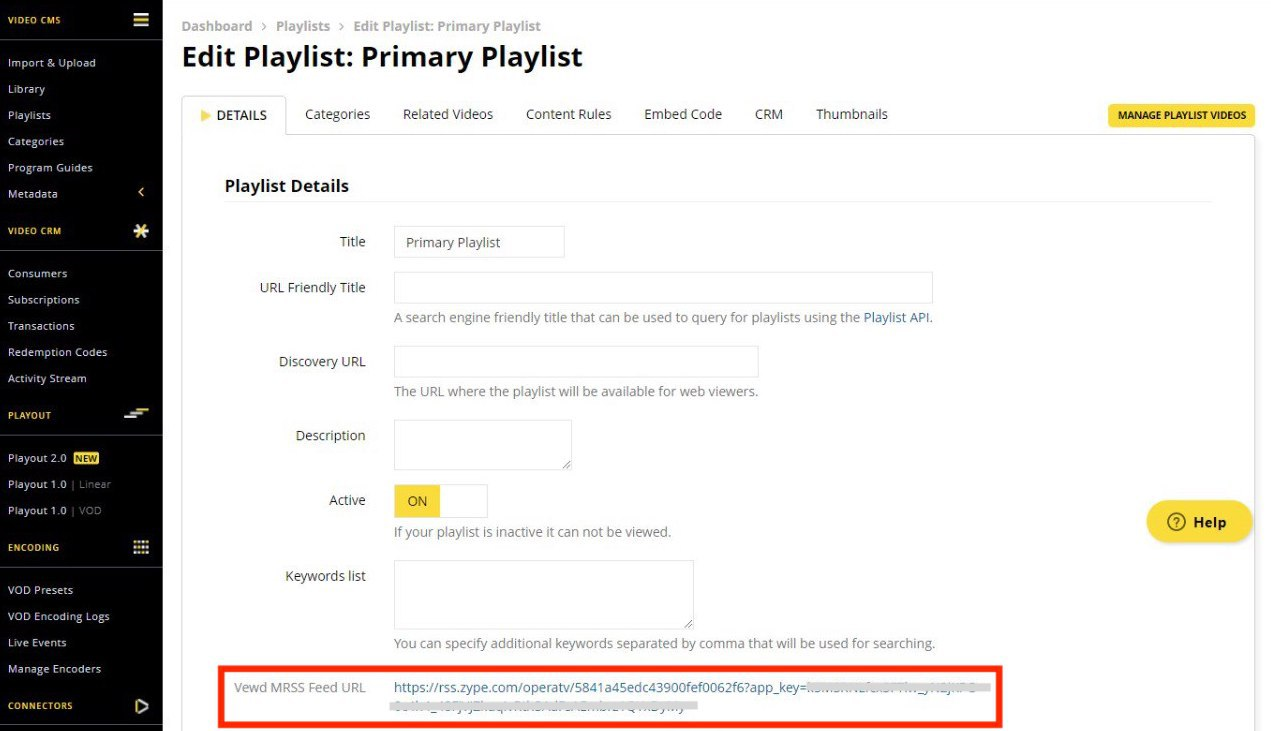Open Activity Stream in sidebar
1271x731 pixels.
tap(47, 378)
